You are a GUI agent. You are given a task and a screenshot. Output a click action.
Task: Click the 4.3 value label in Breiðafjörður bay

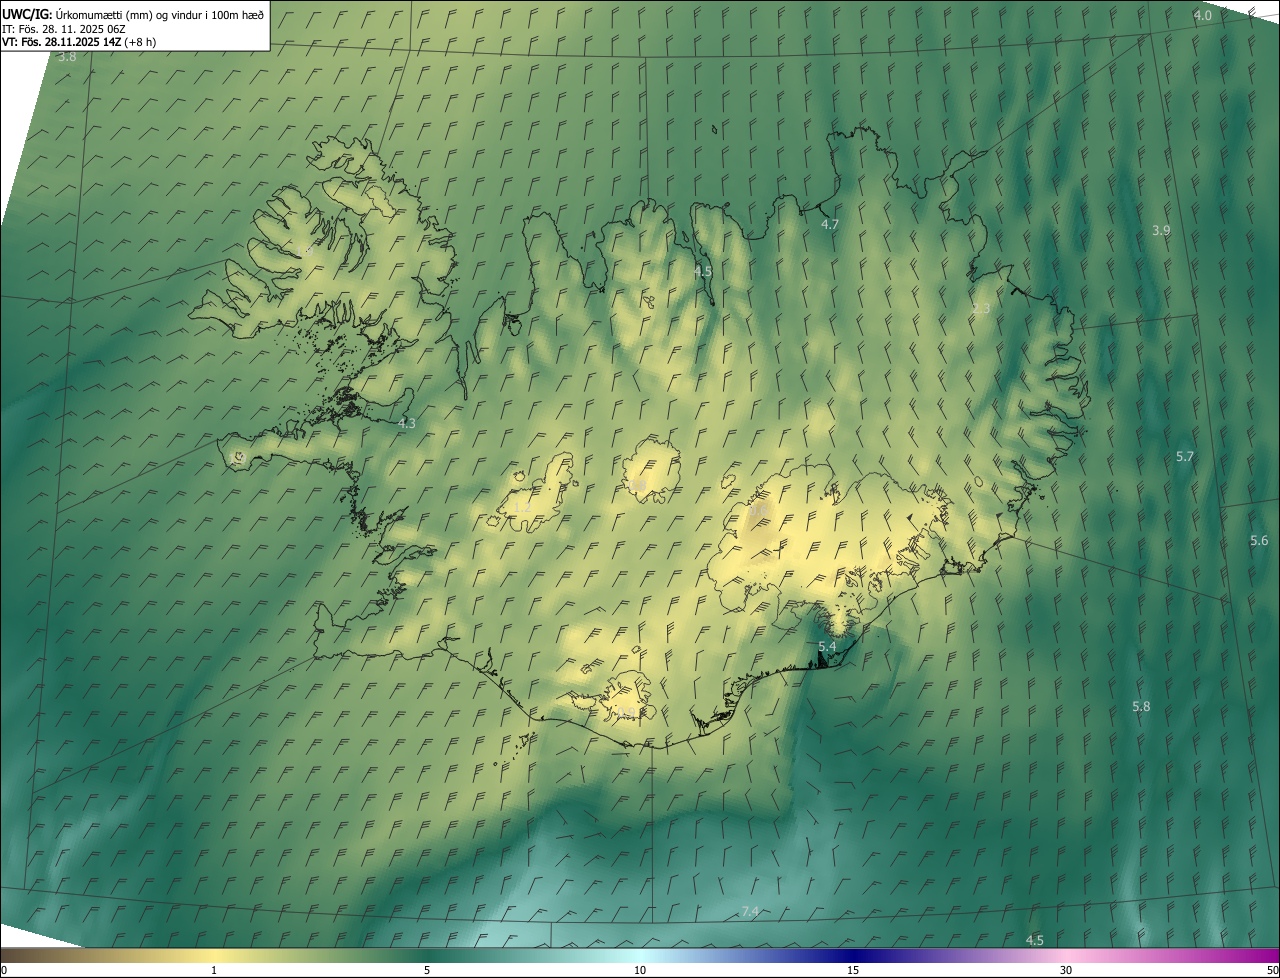(406, 424)
